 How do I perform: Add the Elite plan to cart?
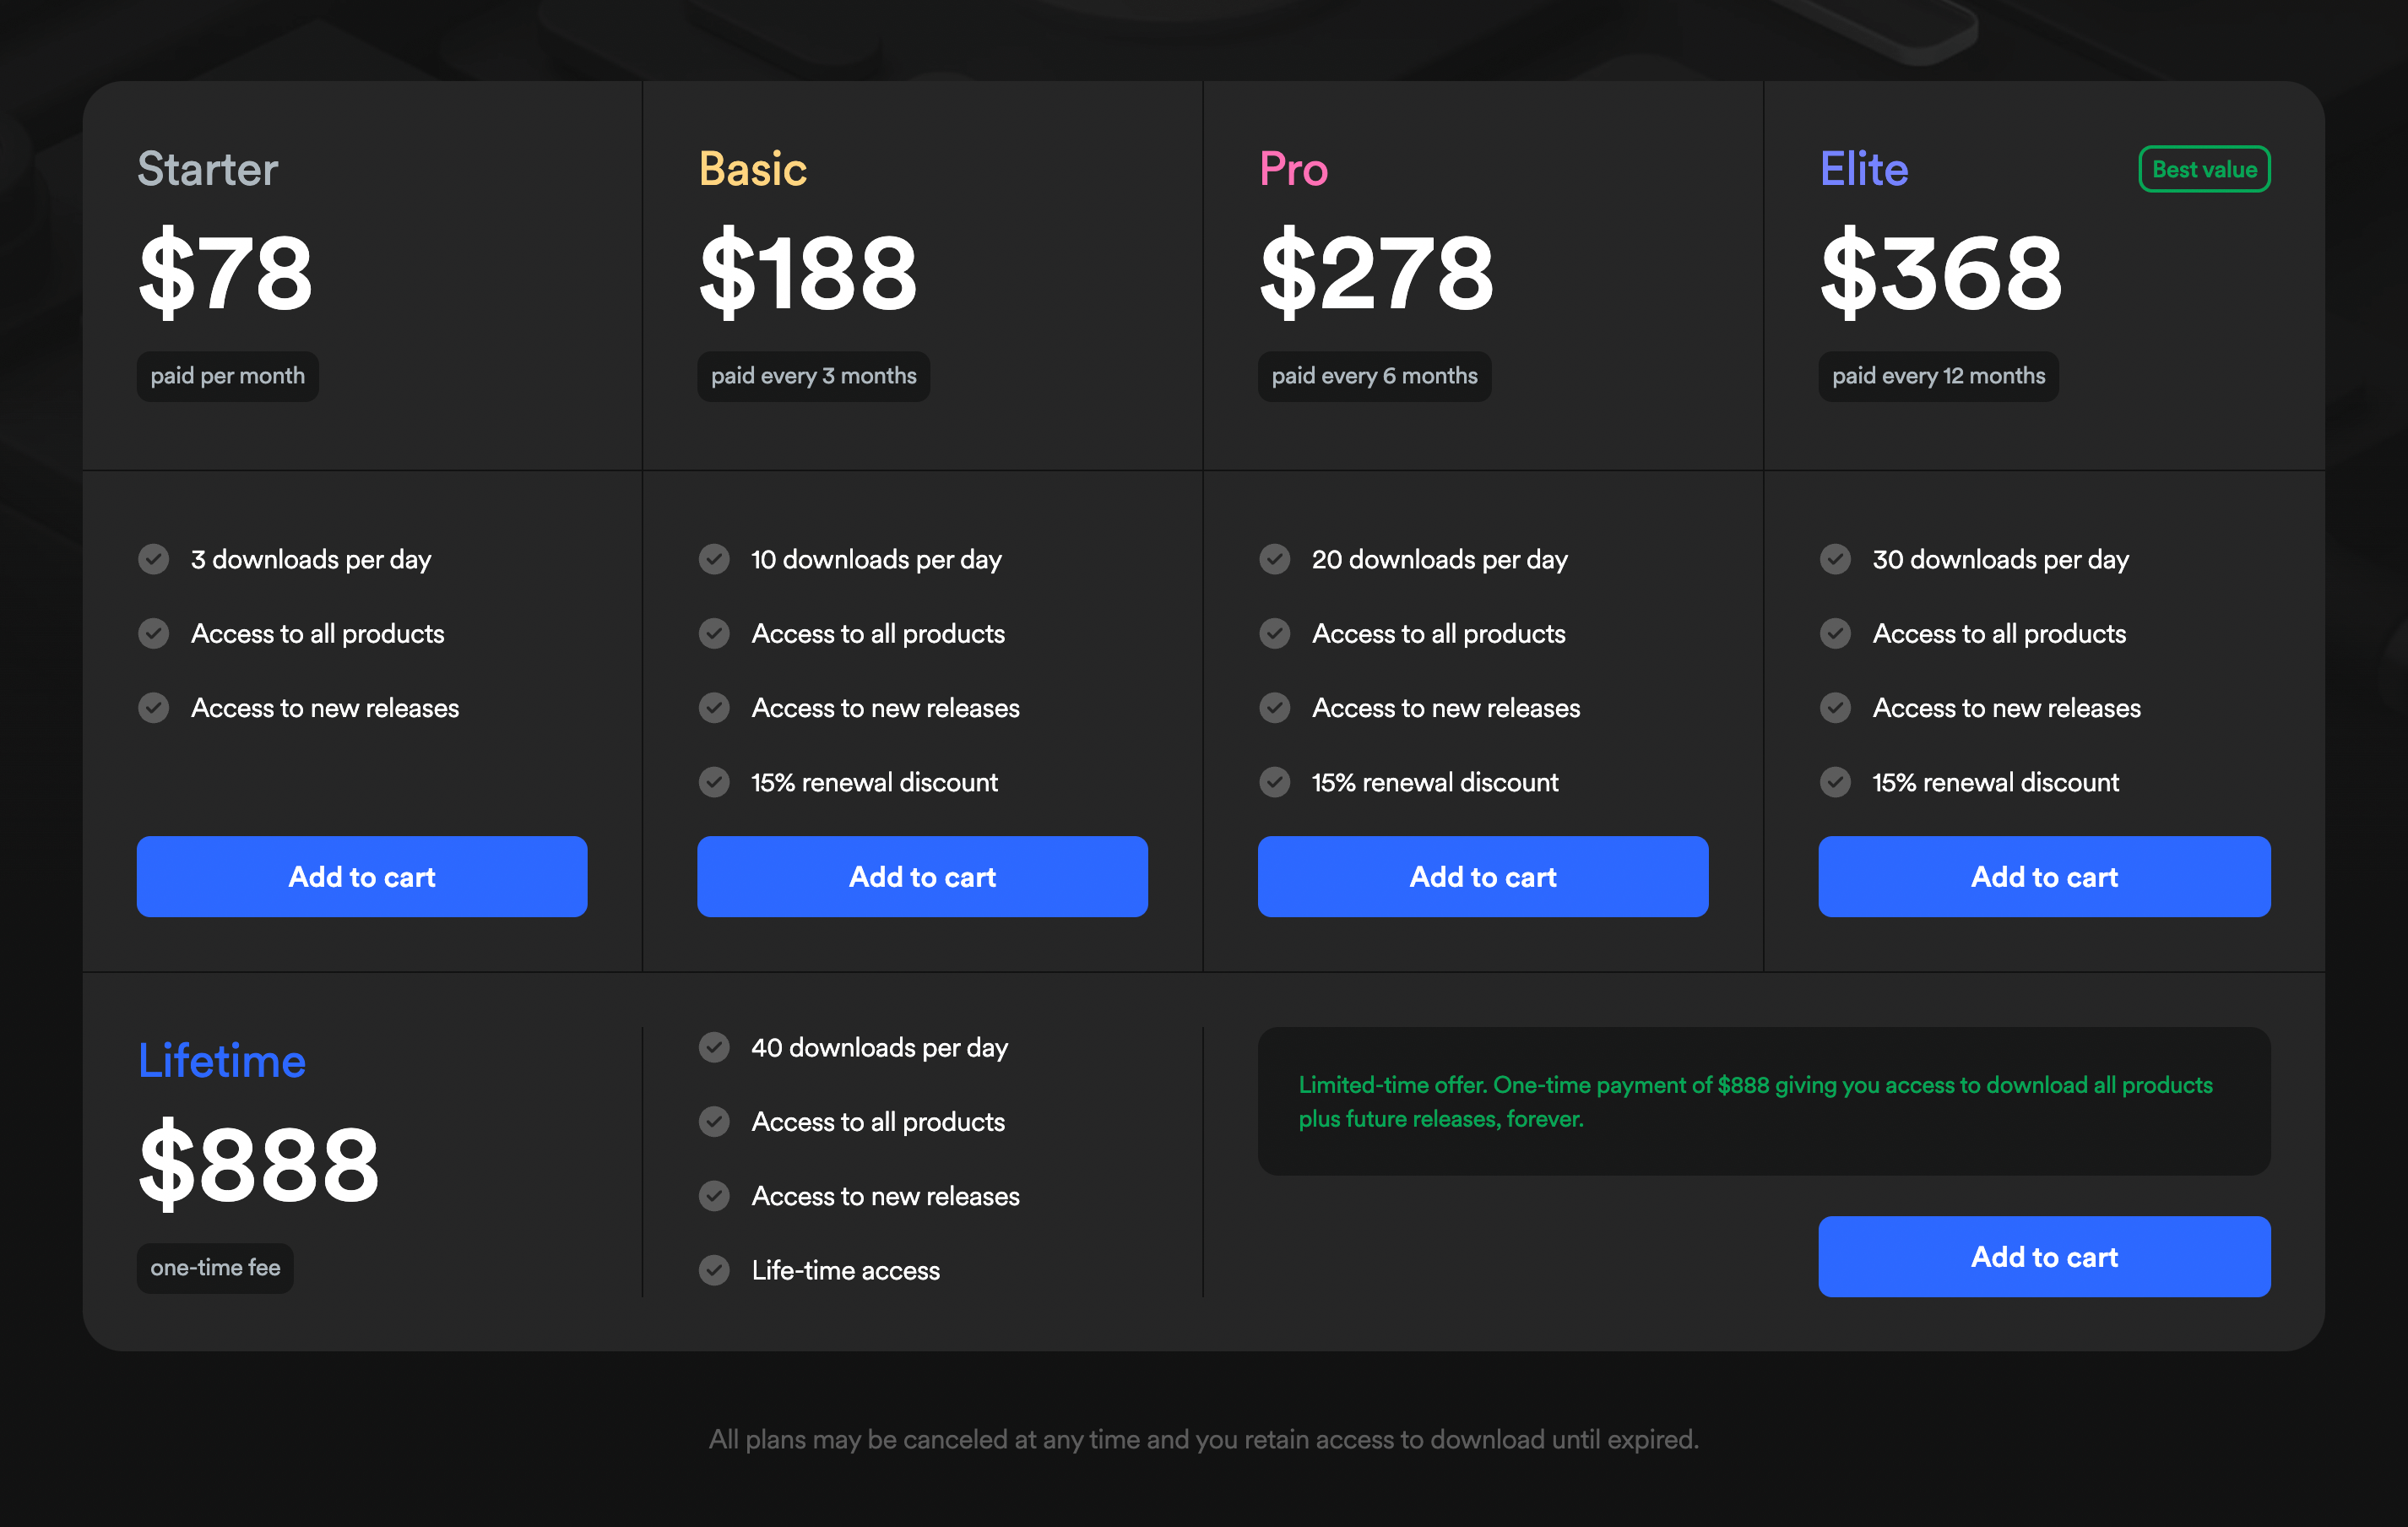pyautogui.click(x=2043, y=877)
